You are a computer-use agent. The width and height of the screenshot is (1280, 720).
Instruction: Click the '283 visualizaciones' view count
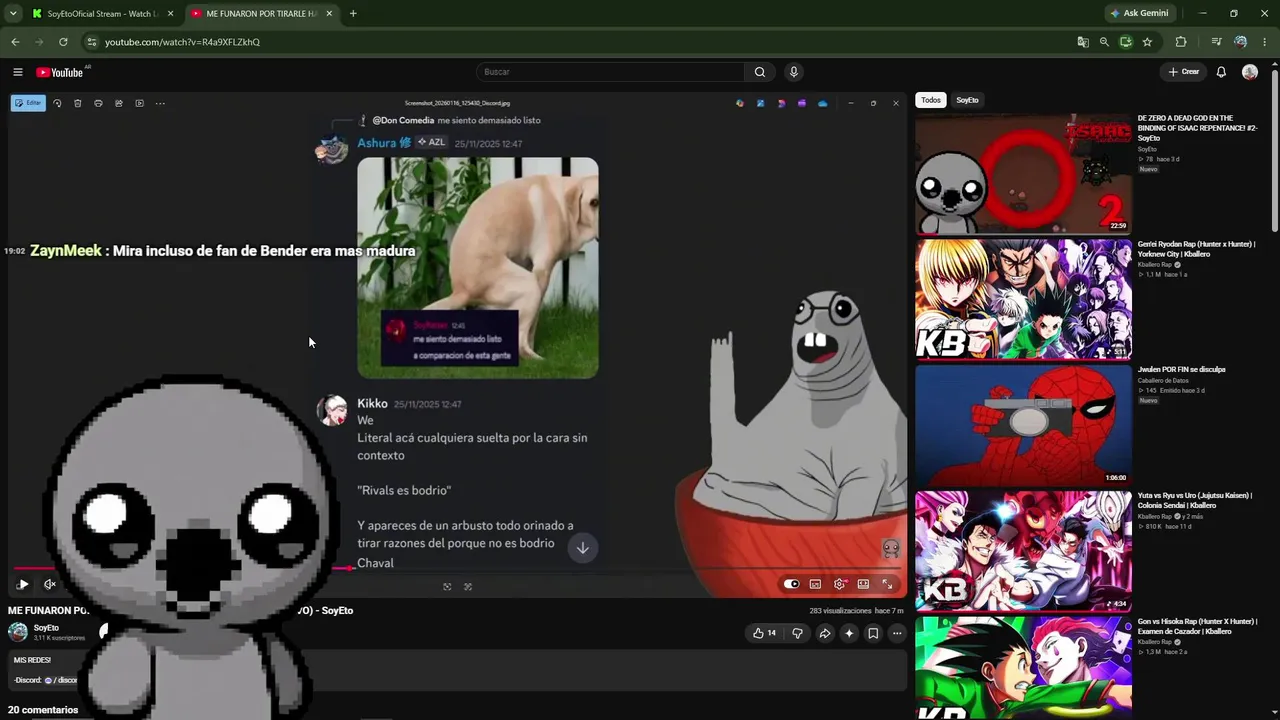tap(839, 610)
